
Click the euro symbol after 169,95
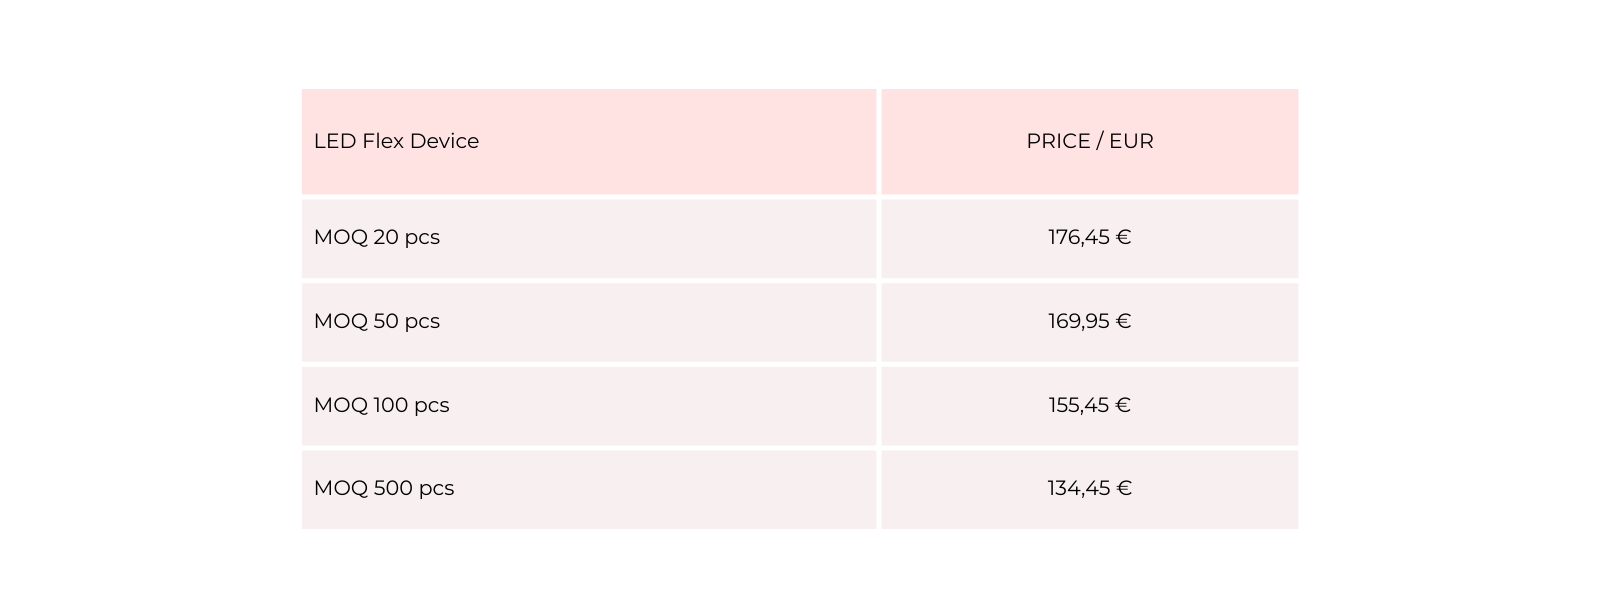point(1123,321)
